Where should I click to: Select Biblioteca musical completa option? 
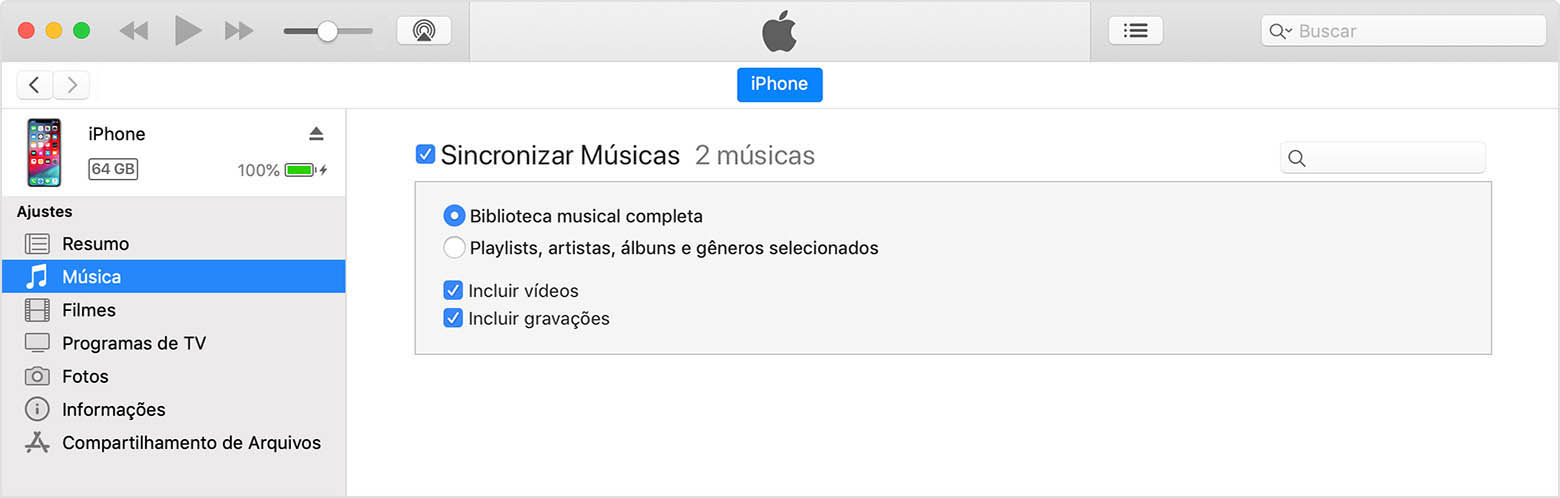click(454, 216)
